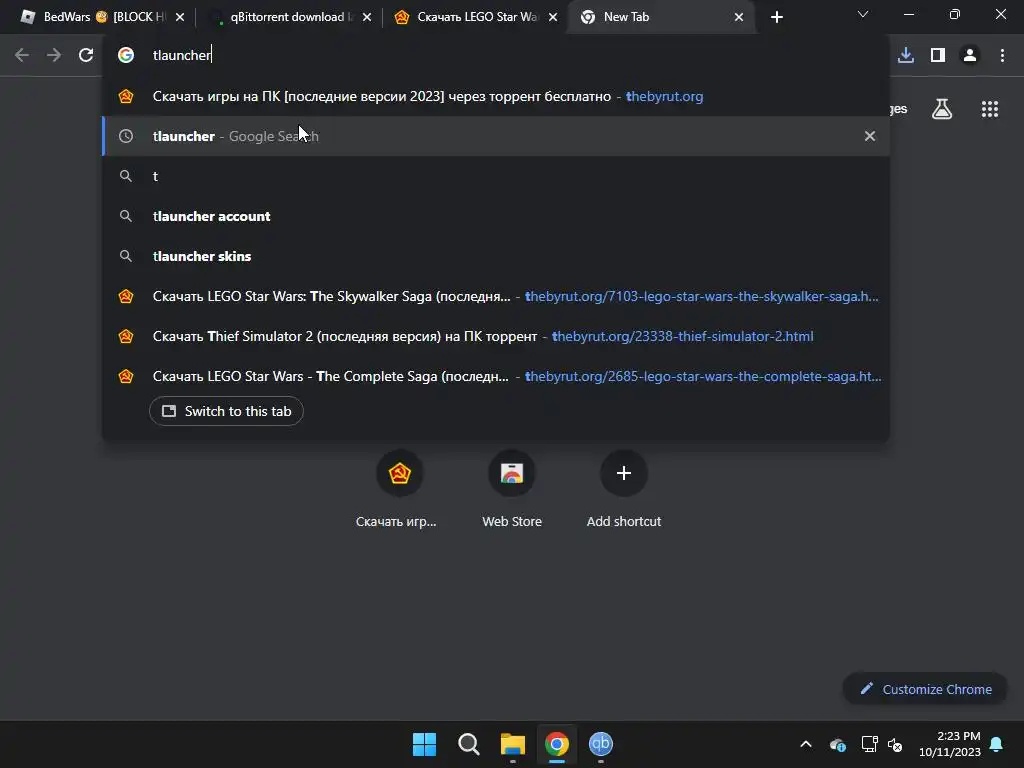Choose the 'tlauncher skins' suggestion
The image size is (1024, 768).
tap(496, 256)
